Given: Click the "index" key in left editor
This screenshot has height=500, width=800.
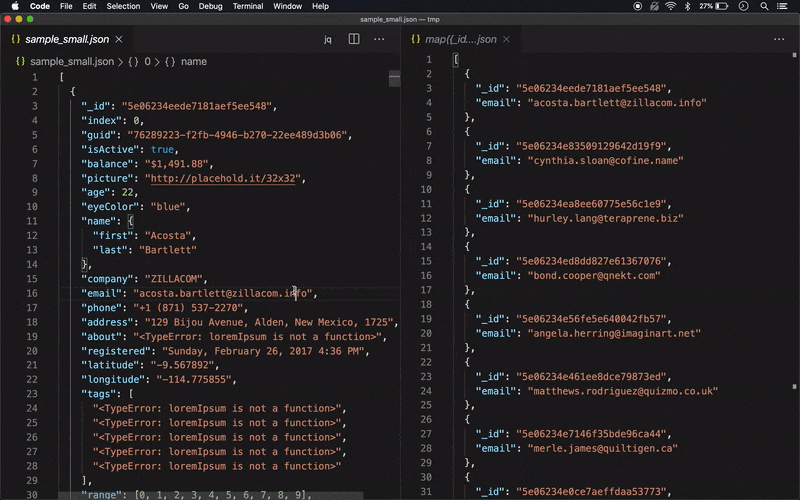Looking at the screenshot, I should point(101,120).
